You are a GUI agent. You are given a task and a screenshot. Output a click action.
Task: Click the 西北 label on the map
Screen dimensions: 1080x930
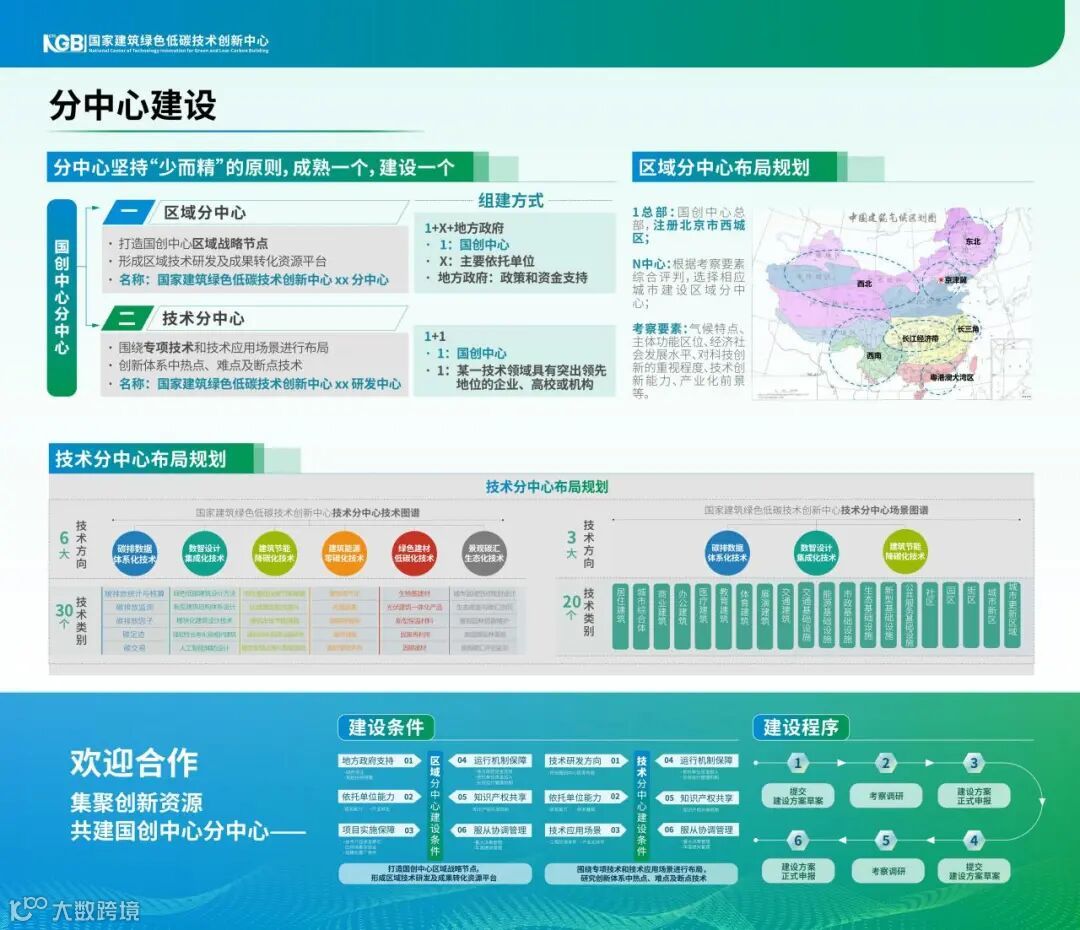864,283
